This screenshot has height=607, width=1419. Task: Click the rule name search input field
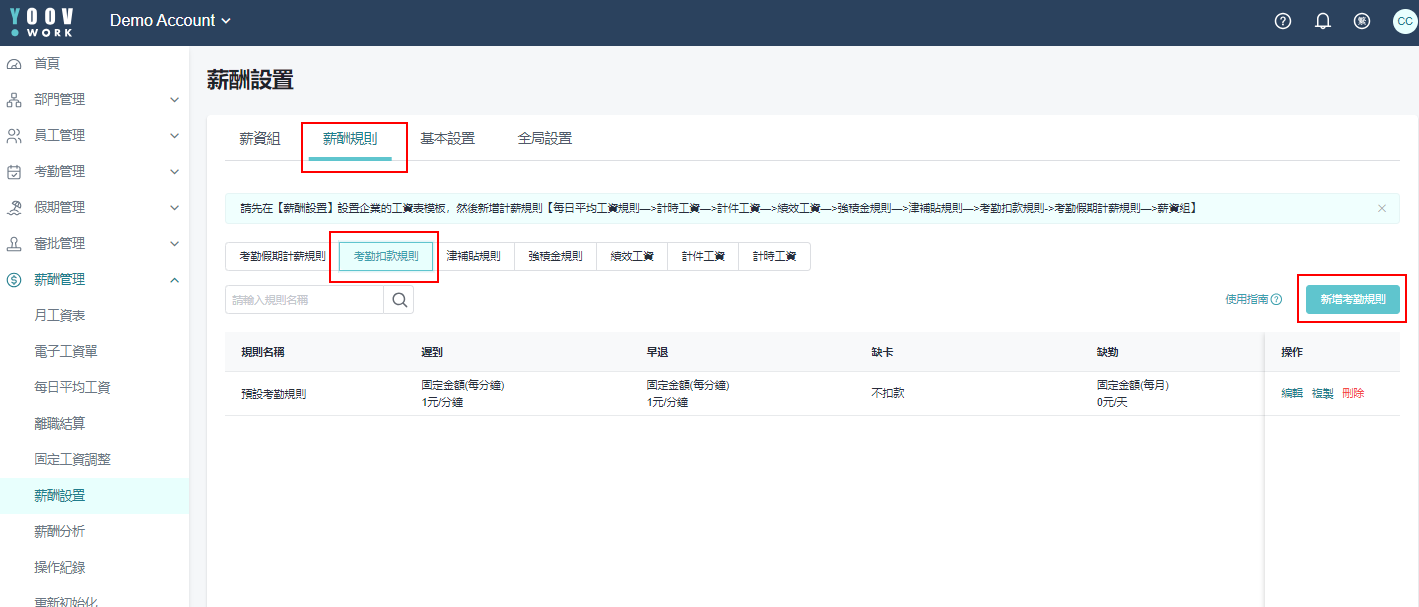305,299
